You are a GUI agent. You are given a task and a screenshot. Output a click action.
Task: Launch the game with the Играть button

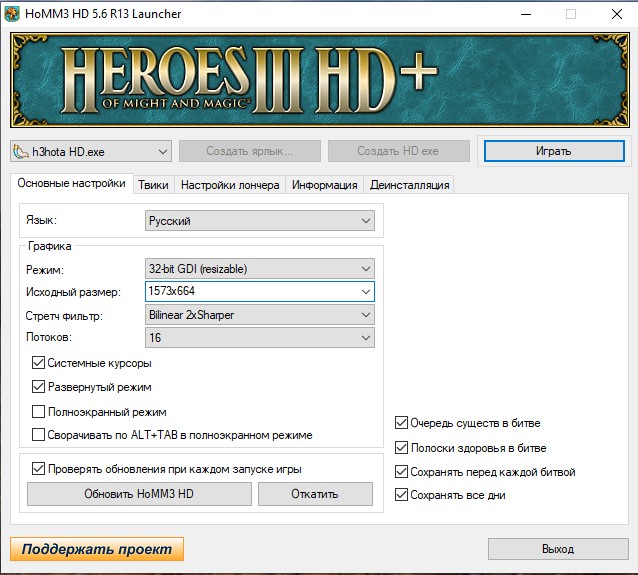tap(554, 151)
